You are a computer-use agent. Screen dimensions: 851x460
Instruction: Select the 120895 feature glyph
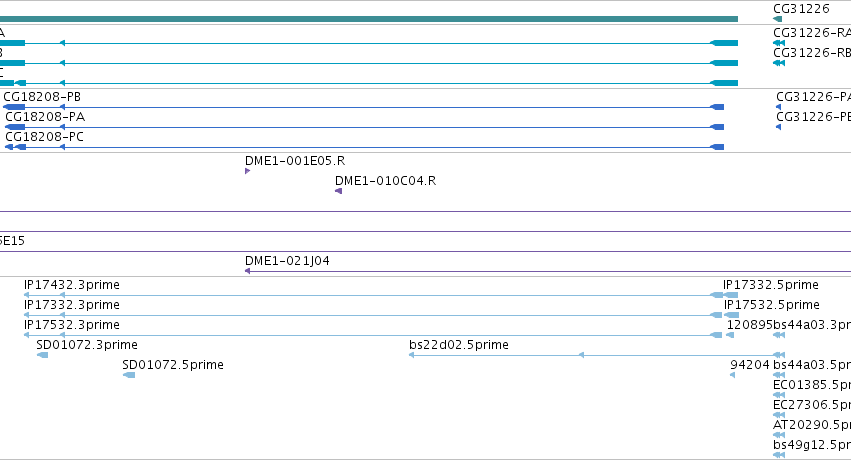point(731,335)
